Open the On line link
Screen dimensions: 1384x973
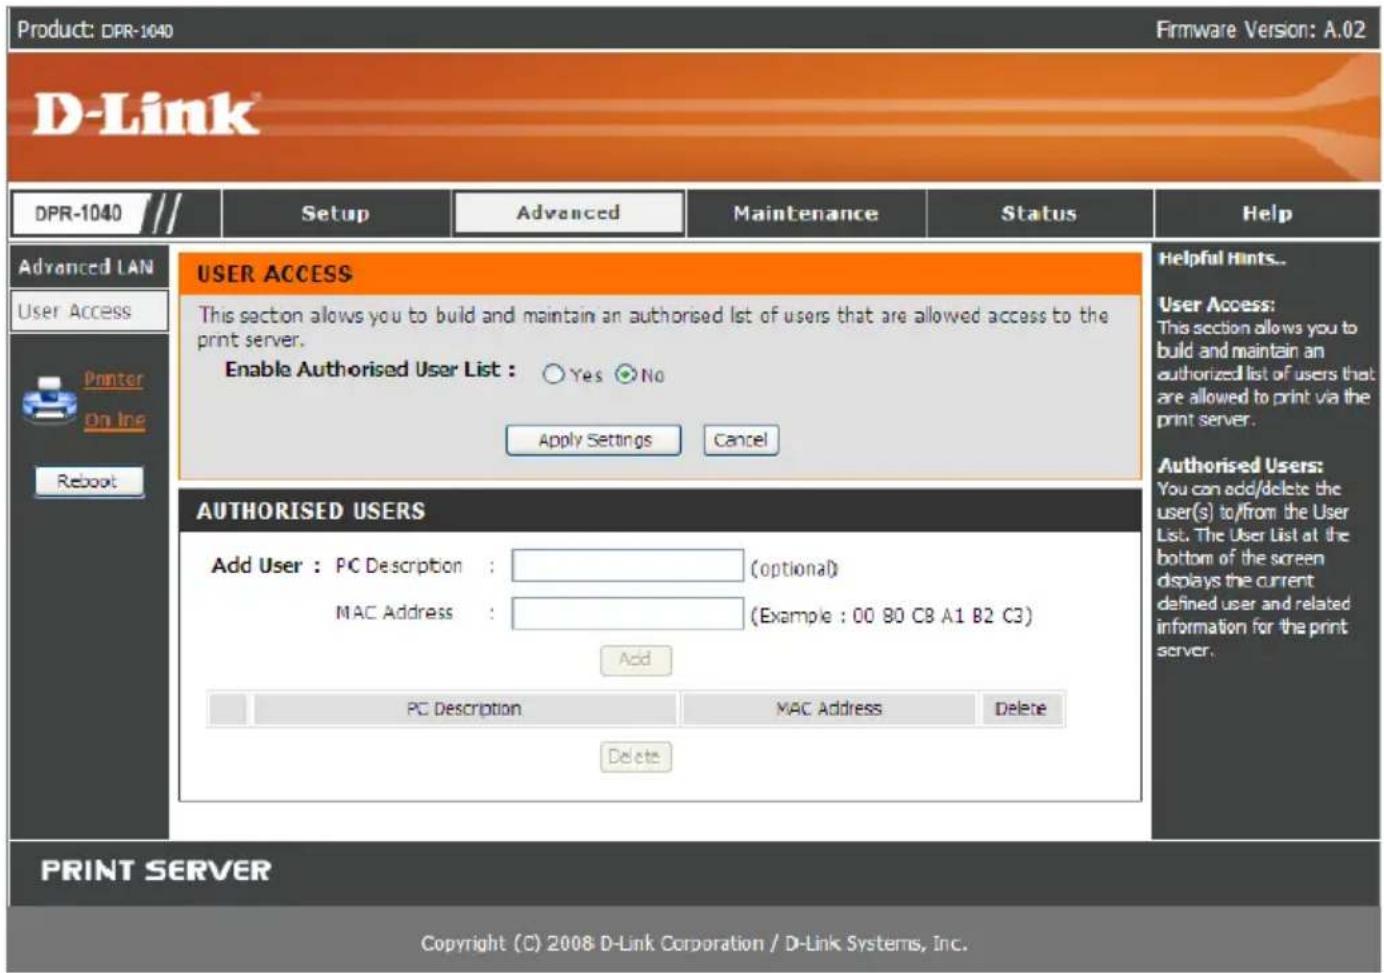[114, 420]
